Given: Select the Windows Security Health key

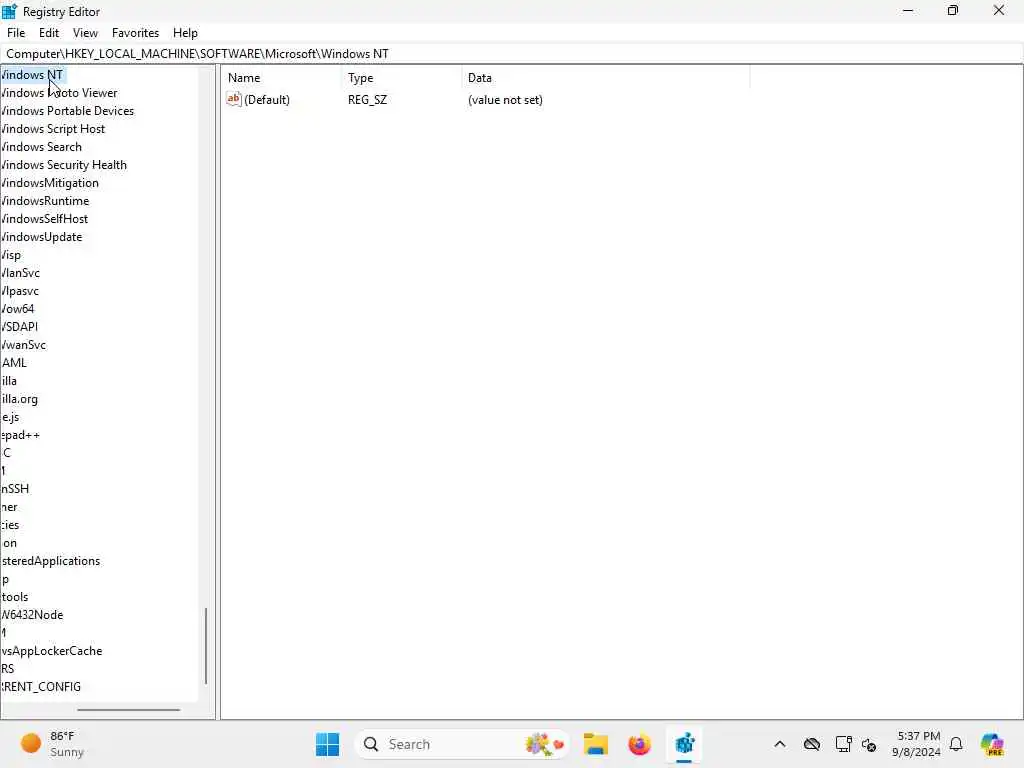Looking at the screenshot, I should tap(63, 165).
